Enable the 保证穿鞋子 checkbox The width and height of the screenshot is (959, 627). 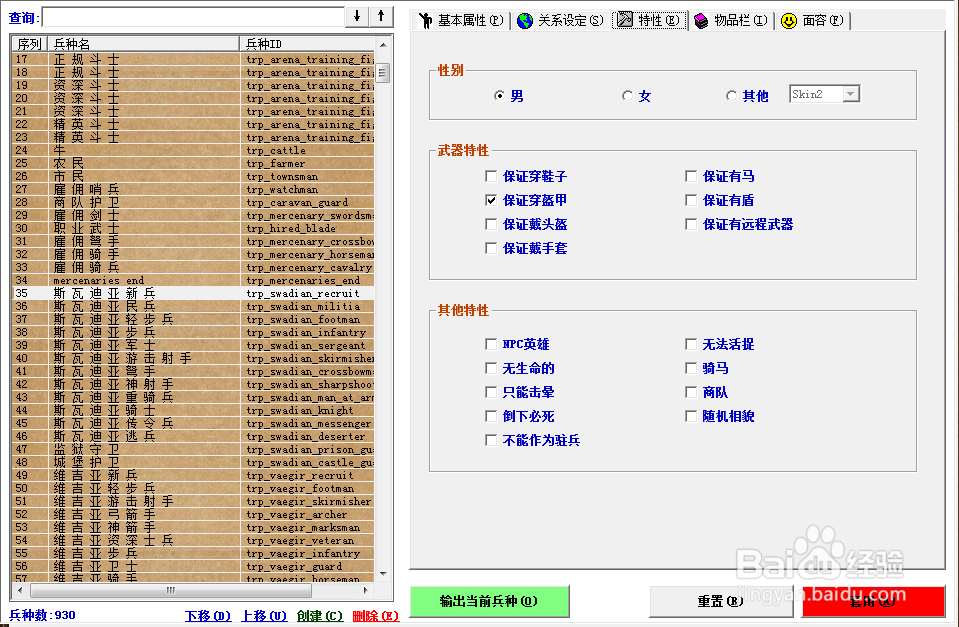click(x=491, y=176)
